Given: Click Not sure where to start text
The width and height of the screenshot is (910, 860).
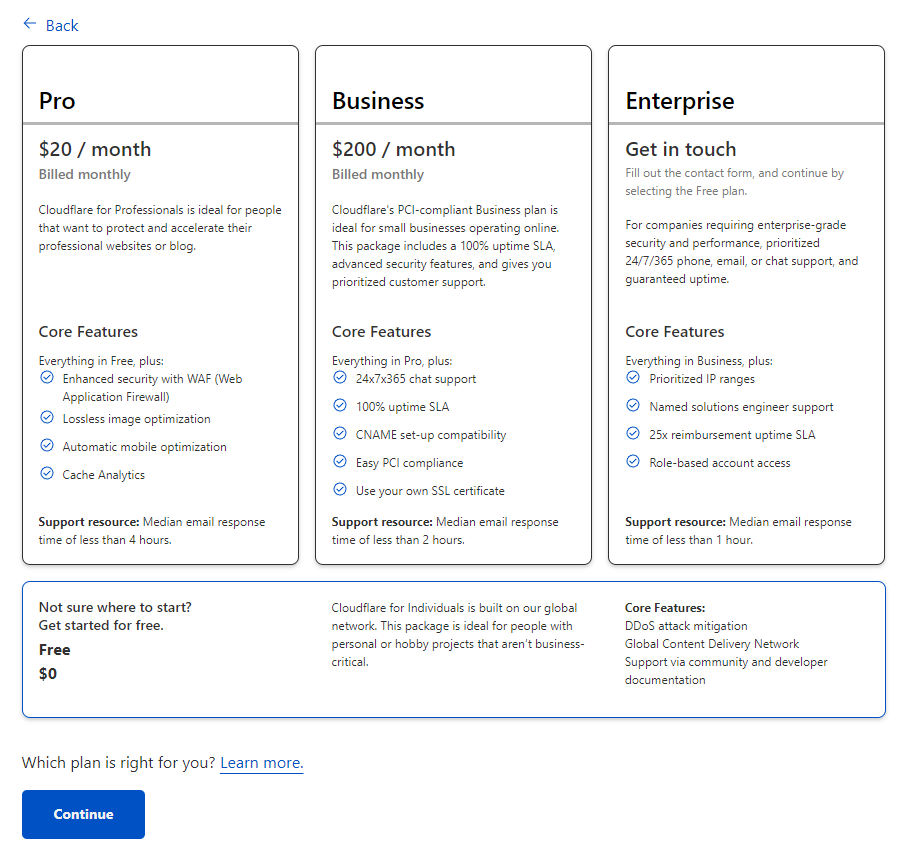Looking at the screenshot, I should click(x=115, y=607).
